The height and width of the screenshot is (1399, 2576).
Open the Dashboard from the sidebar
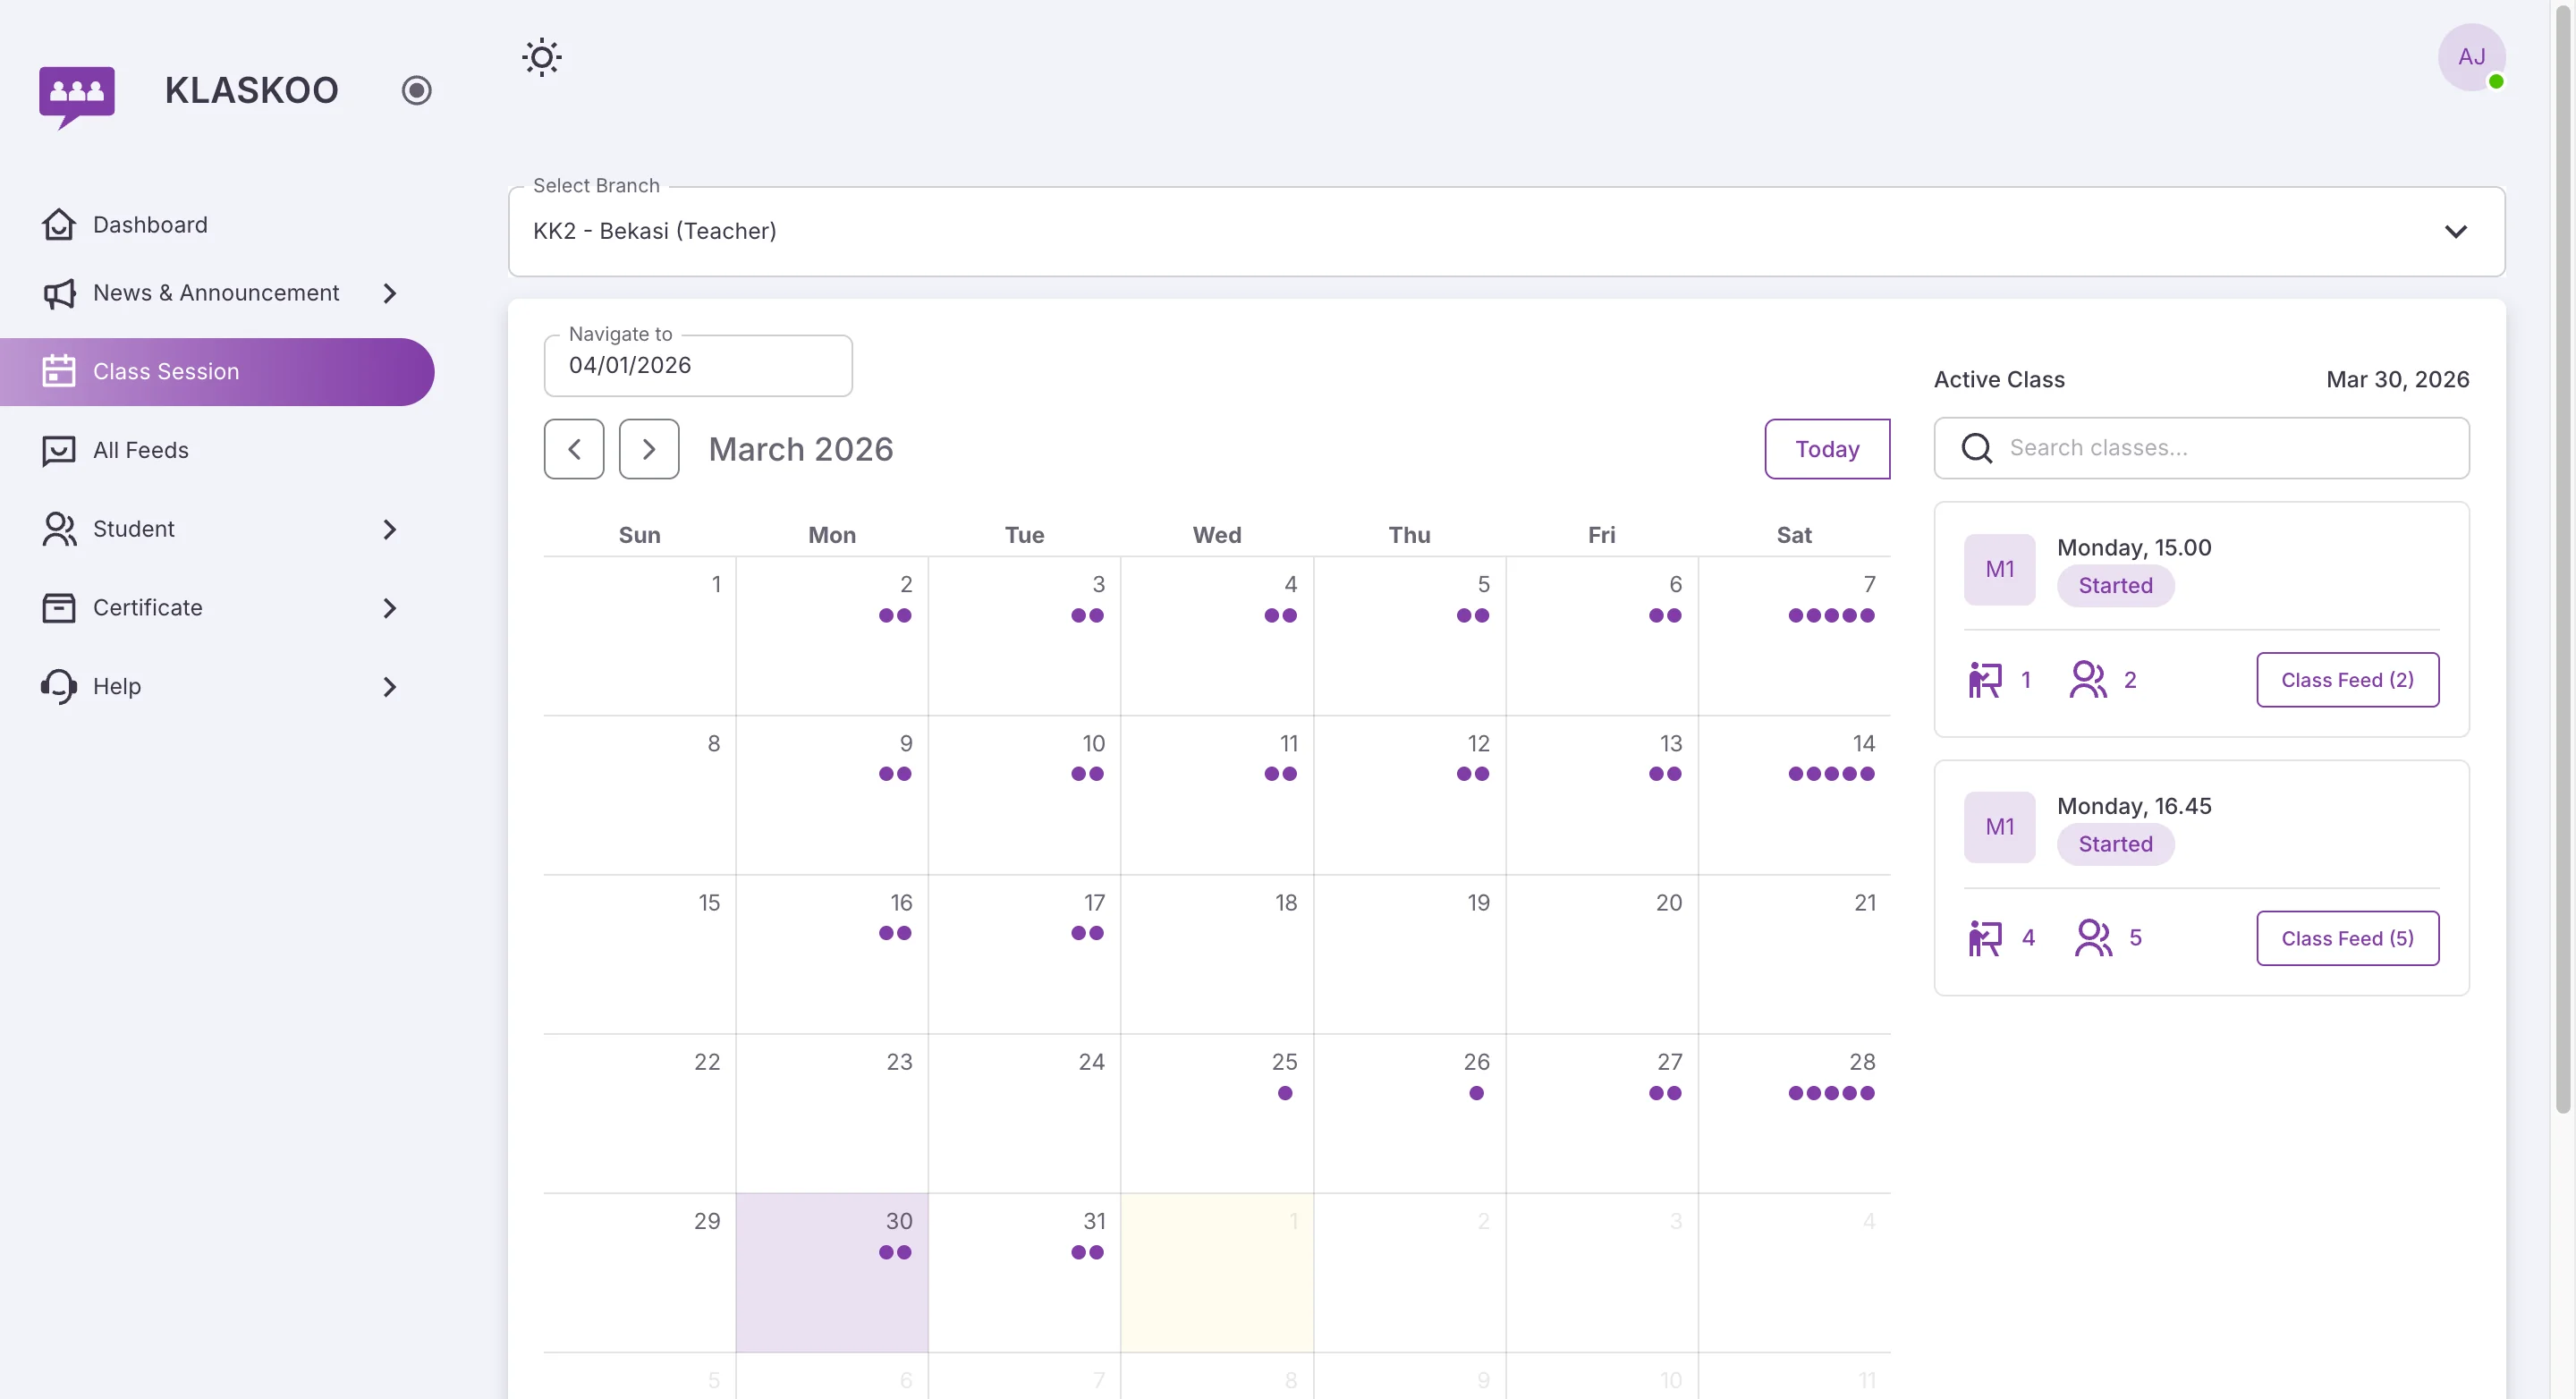[149, 224]
